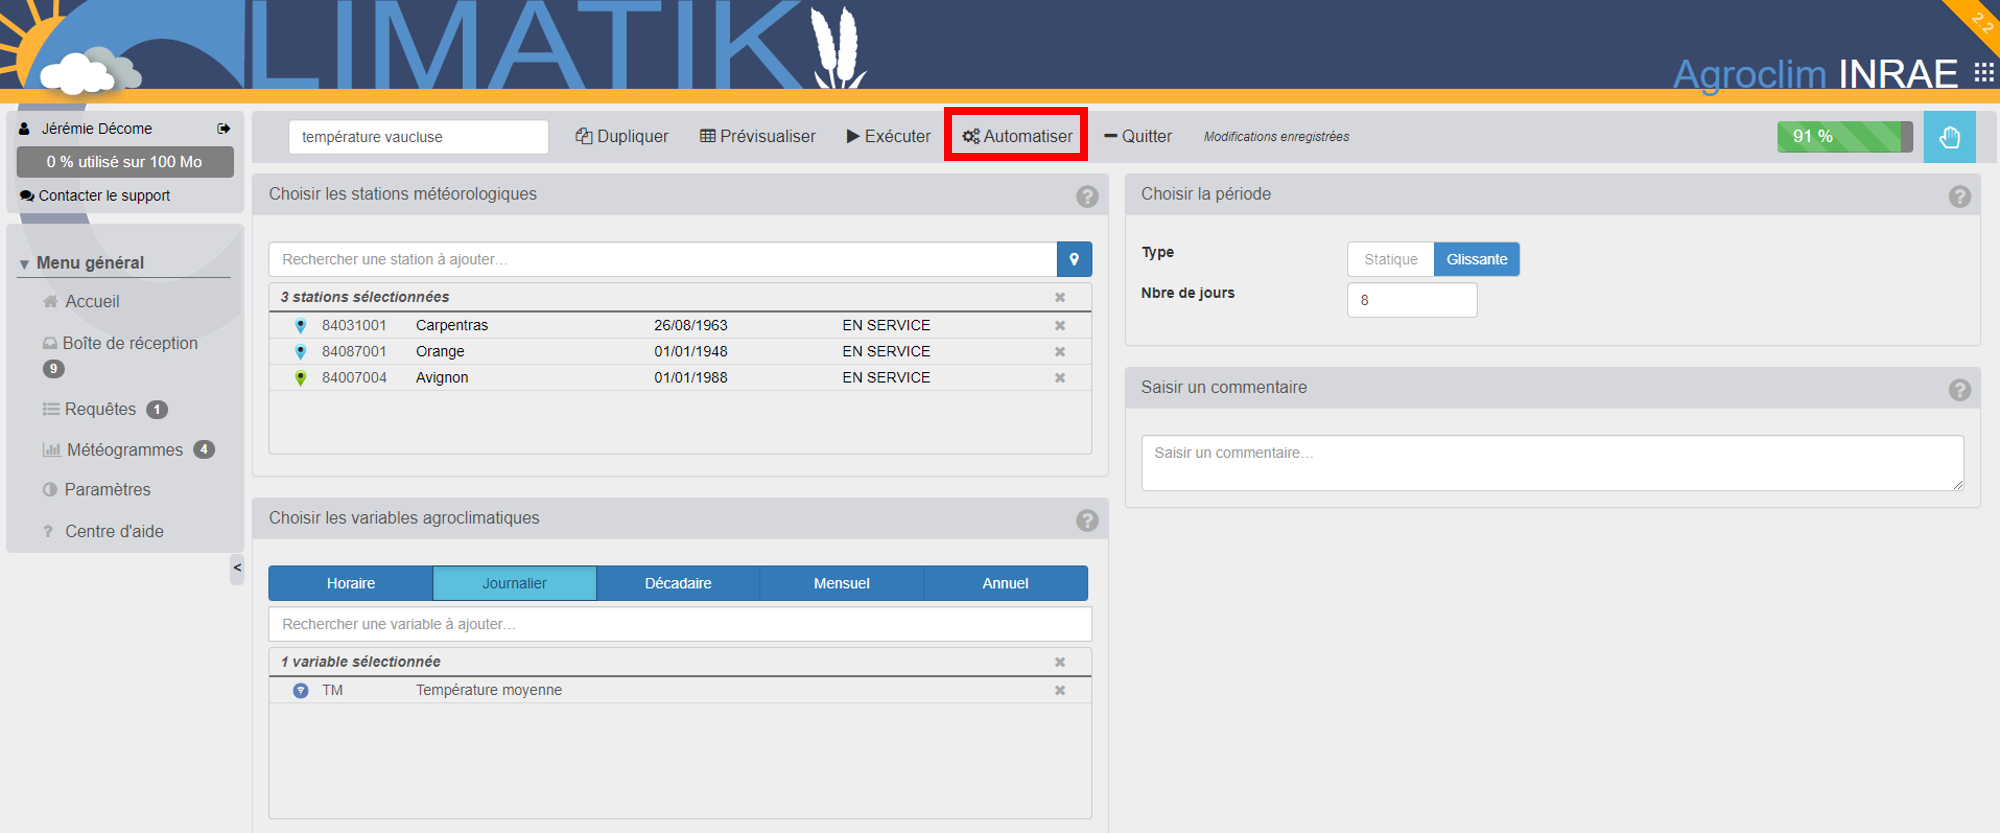Click Contacter le support link
Screen dimensions: 2000x833
tap(103, 196)
